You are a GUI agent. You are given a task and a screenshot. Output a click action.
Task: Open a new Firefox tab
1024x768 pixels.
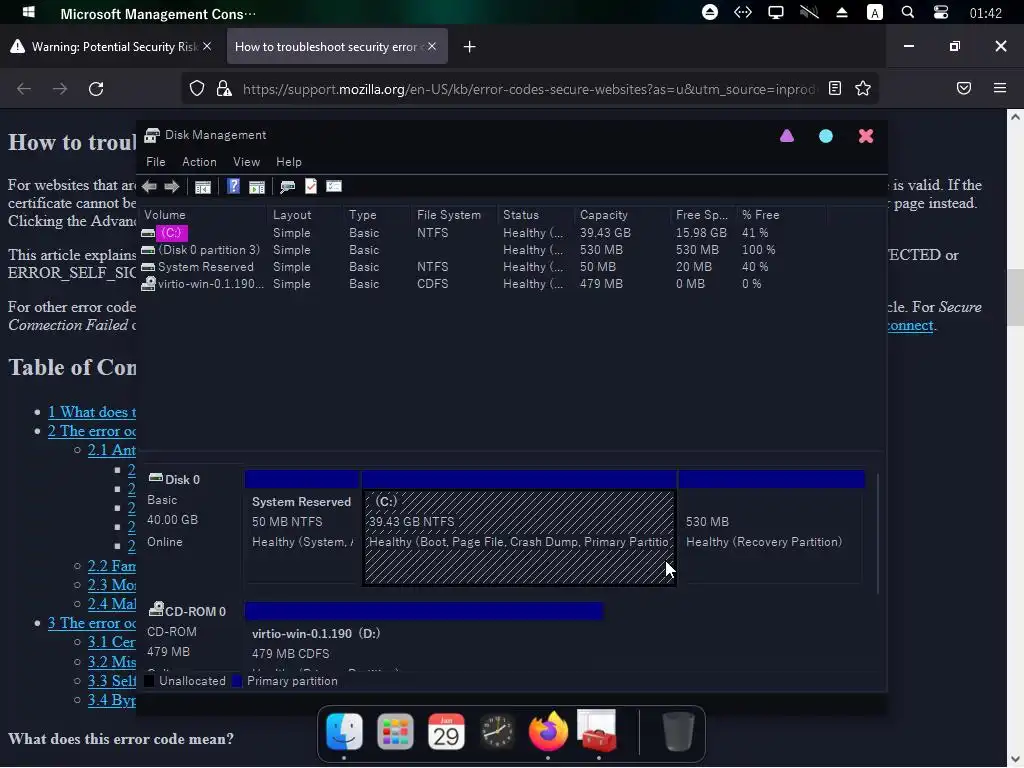tap(470, 46)
